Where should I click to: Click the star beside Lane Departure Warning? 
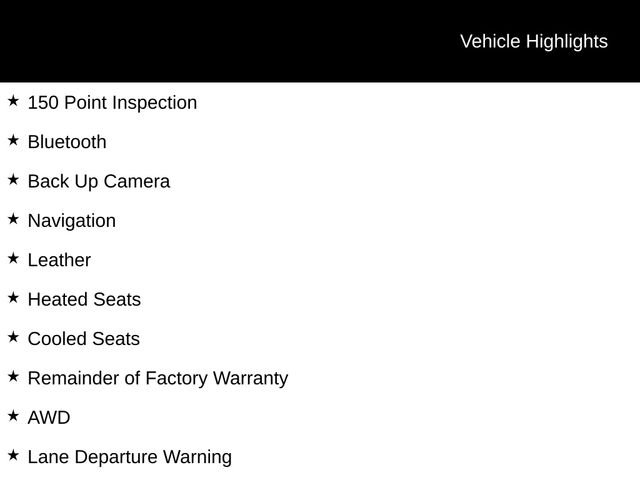coord(13,455)
